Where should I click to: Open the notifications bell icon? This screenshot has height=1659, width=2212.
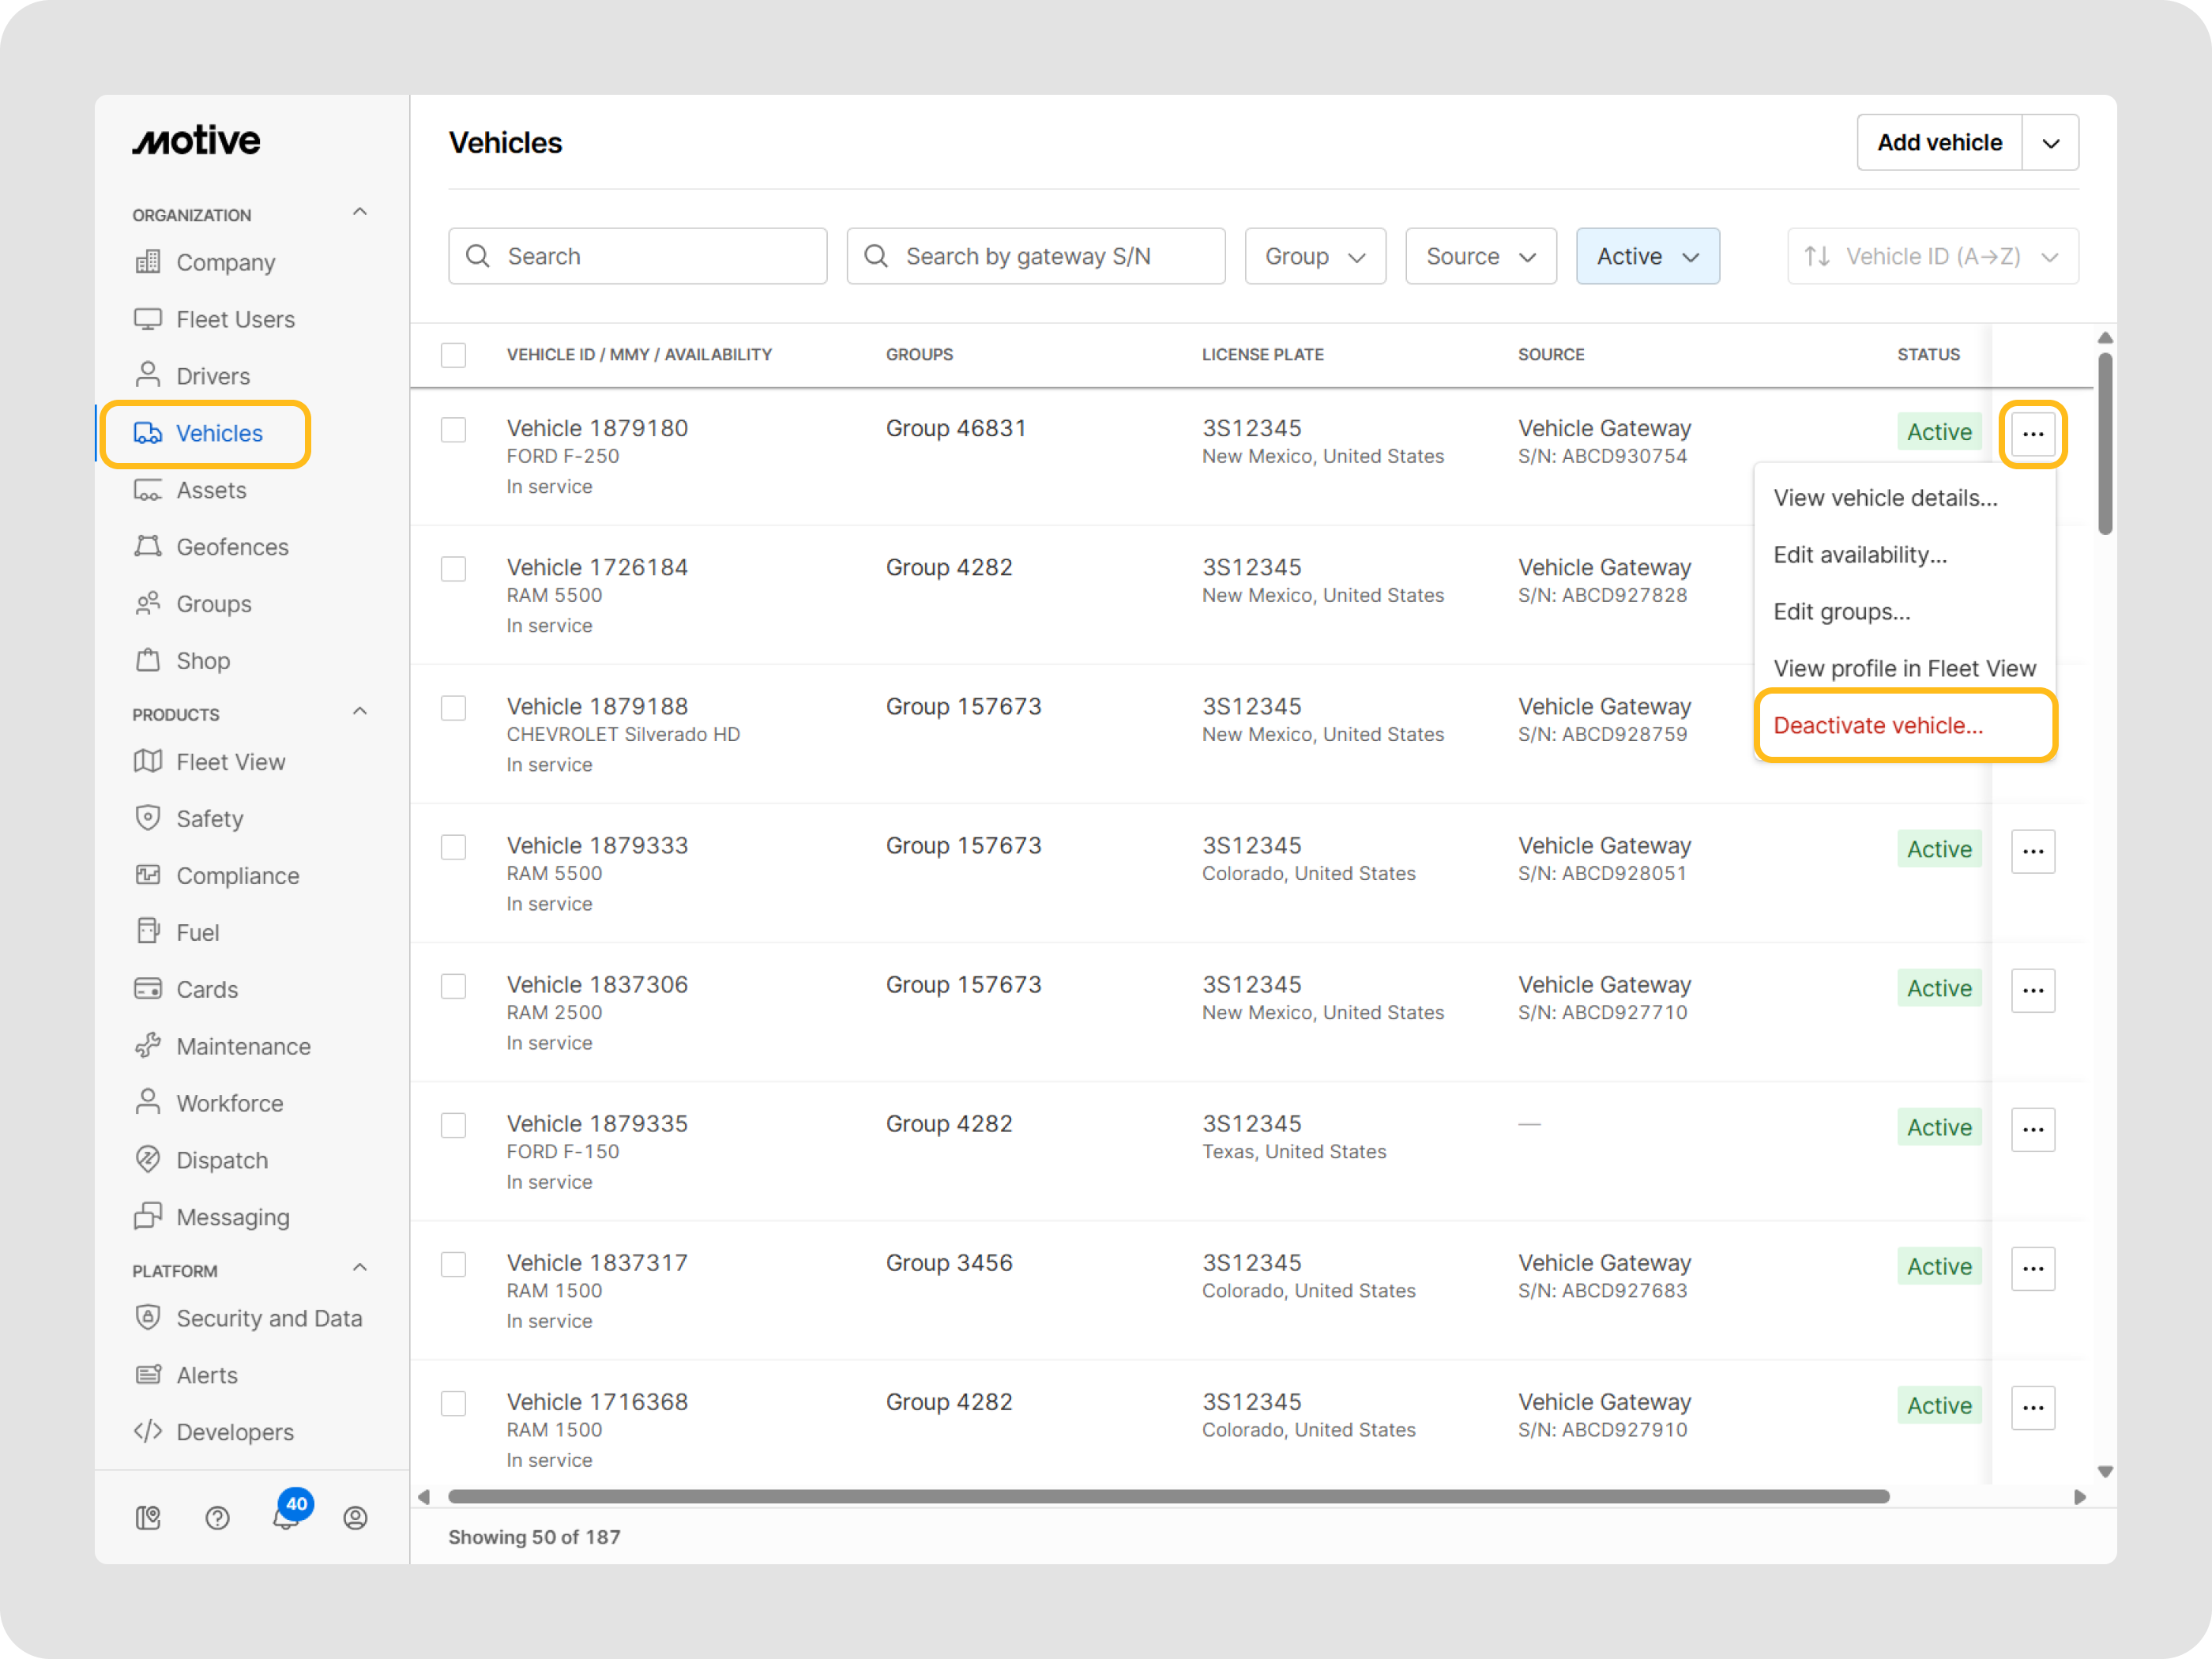pos(286,1517)
